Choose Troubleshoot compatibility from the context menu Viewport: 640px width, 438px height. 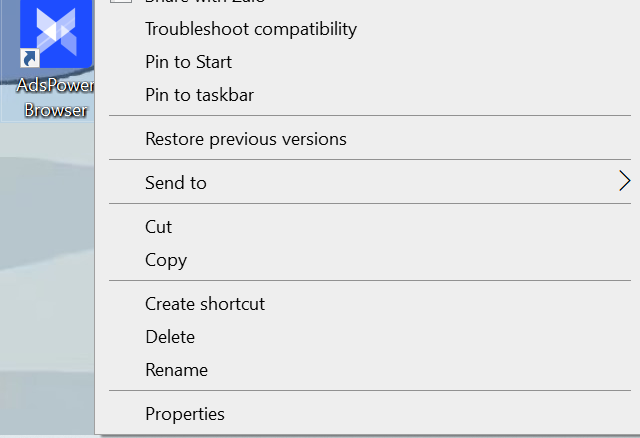[250, 29]
